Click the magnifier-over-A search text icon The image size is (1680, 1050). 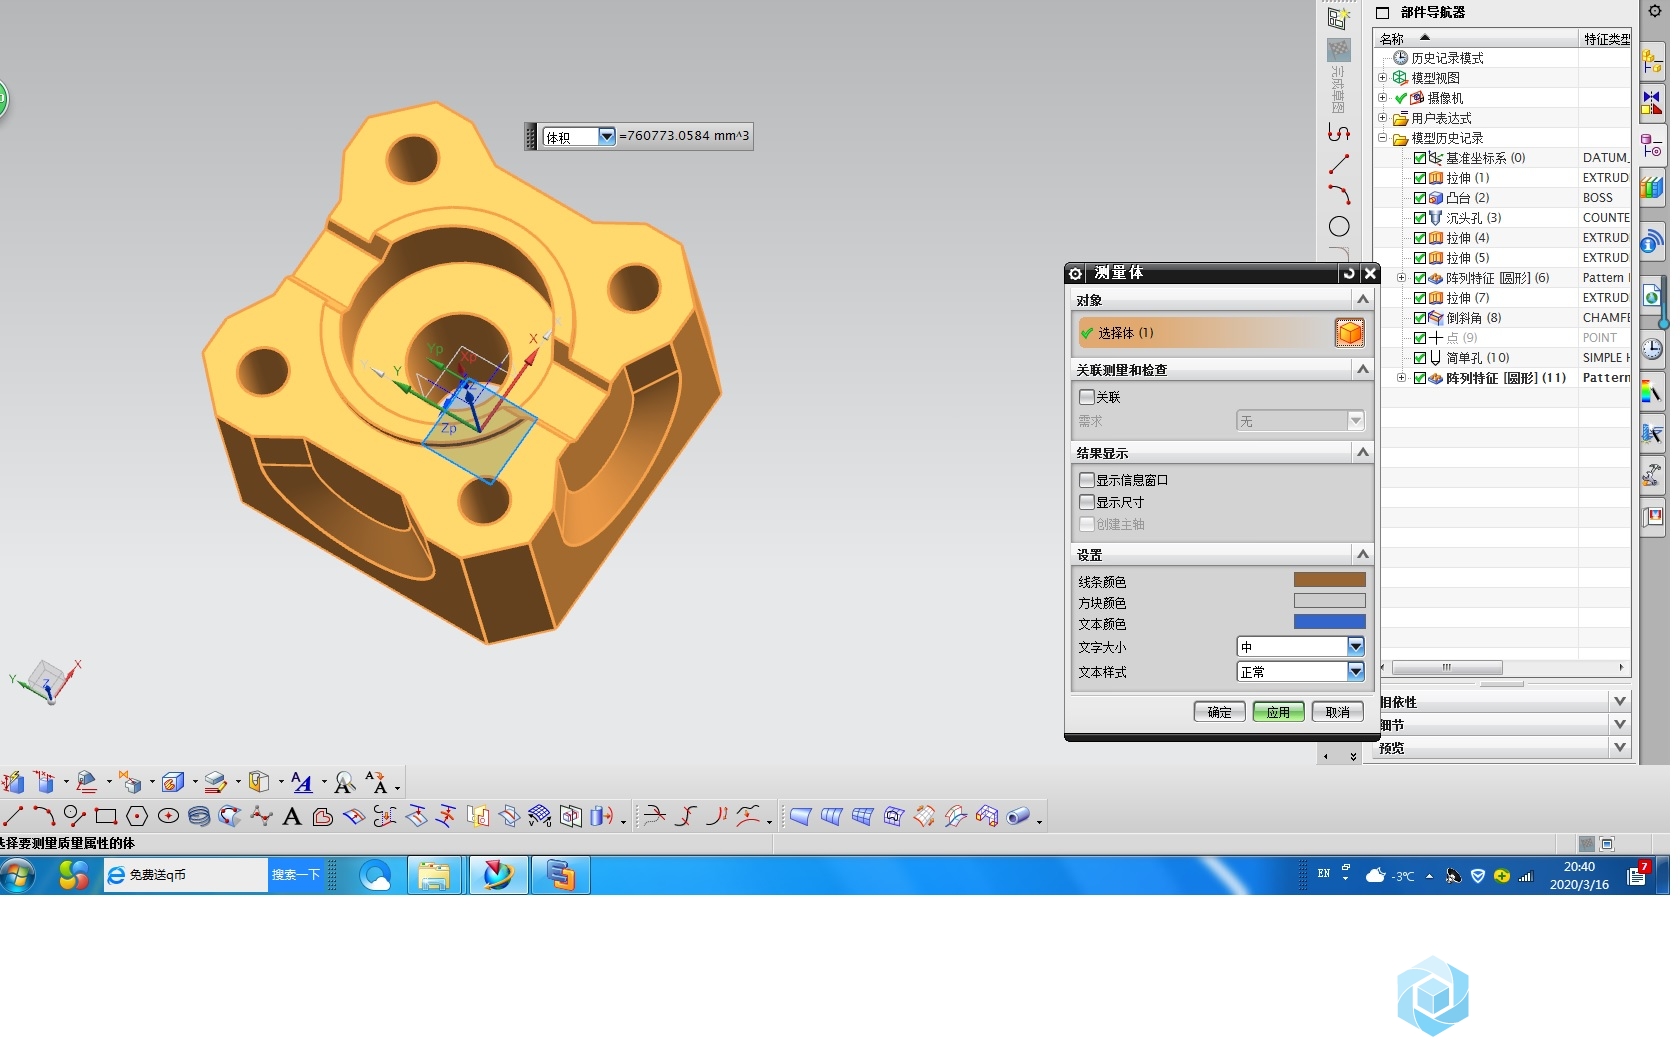pyautogui.click(x=345, y=782)
